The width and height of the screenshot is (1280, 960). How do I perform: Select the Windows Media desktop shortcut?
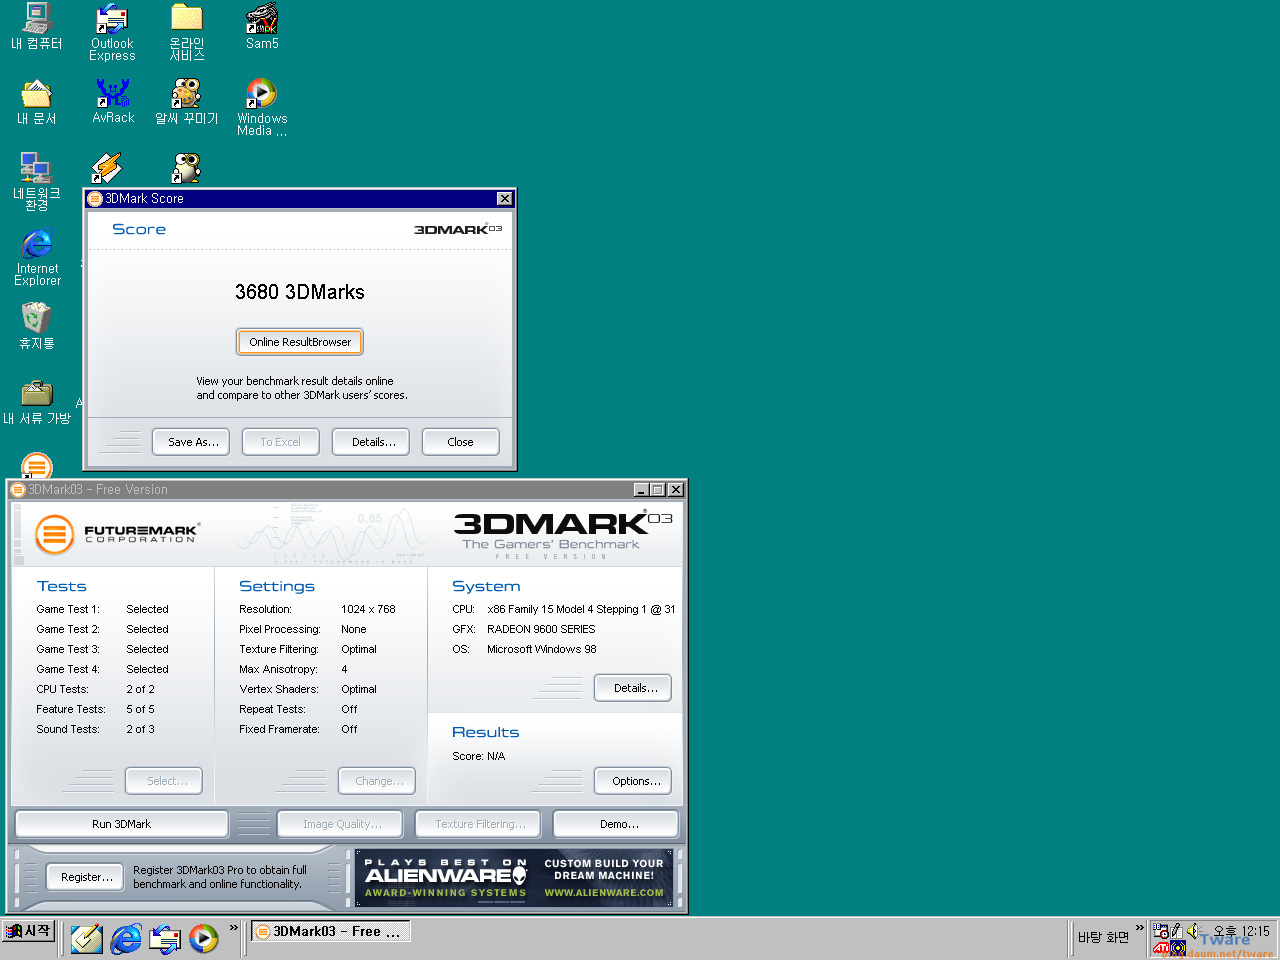coord(262,108)
